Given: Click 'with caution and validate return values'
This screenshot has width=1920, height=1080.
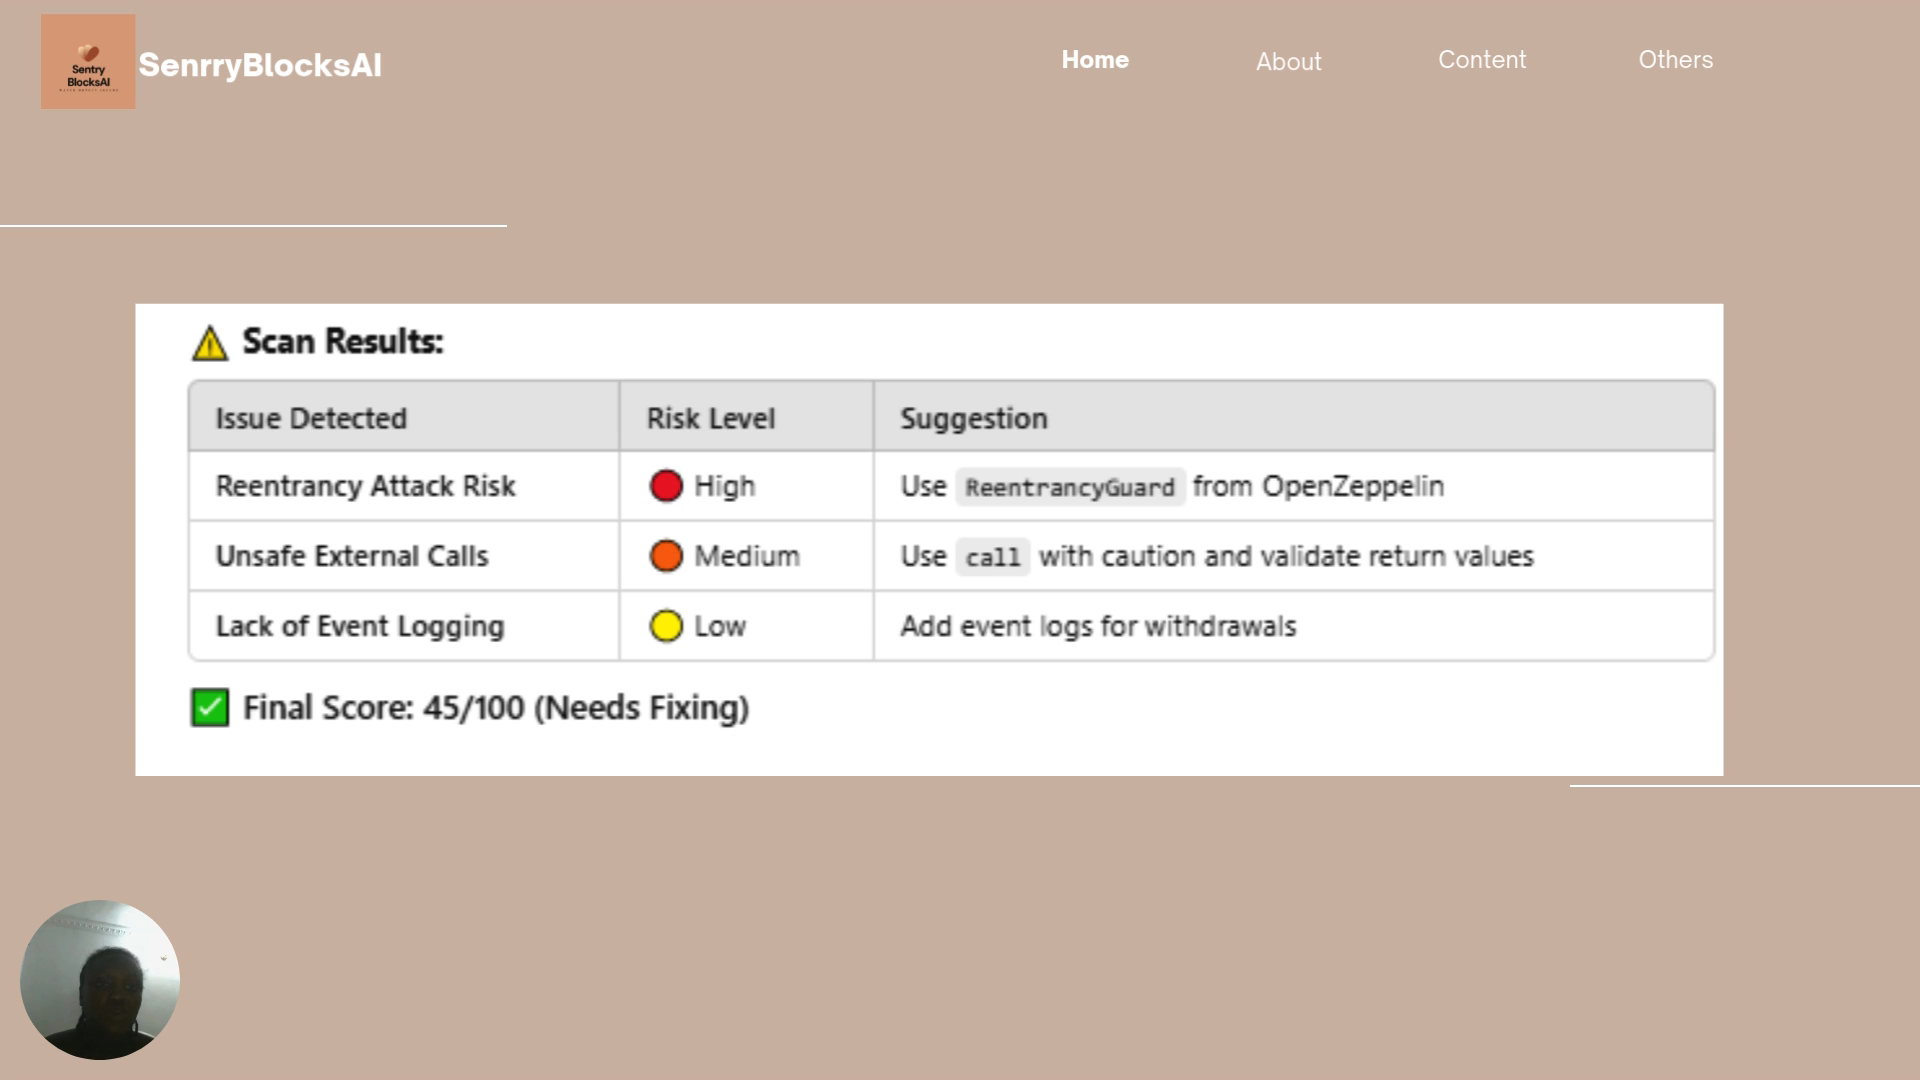Looking at the screenshot, I should 1286,556.
